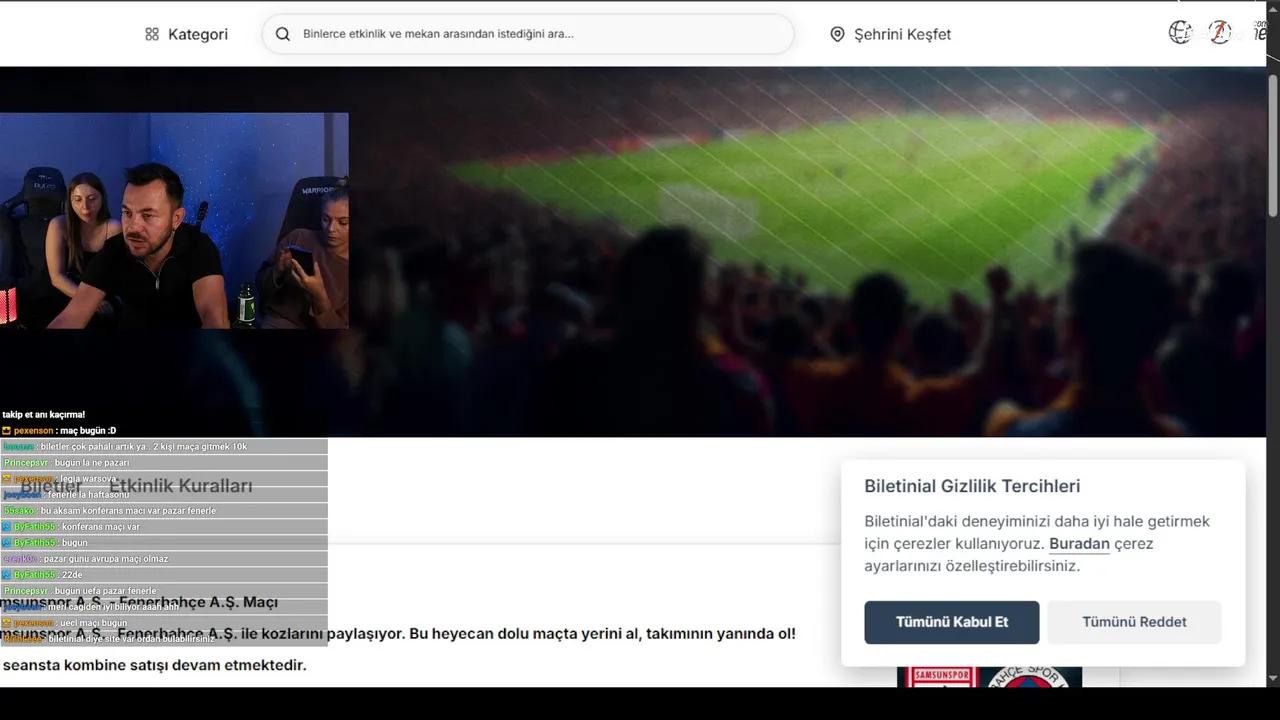Follow the Buradan cookie settings link

tap(1079, 544)
